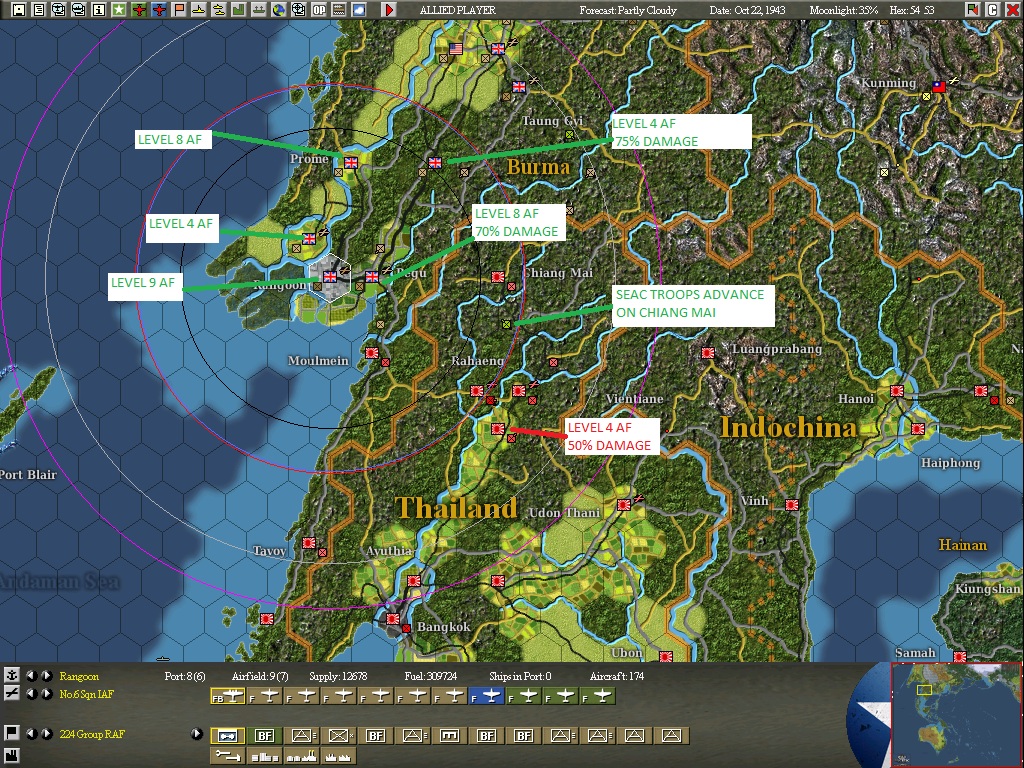The width and height of the screenshot is (1024, 768).
Task: Click the 'Supply: 12678' readout
Action: click(x=338, y=676)
